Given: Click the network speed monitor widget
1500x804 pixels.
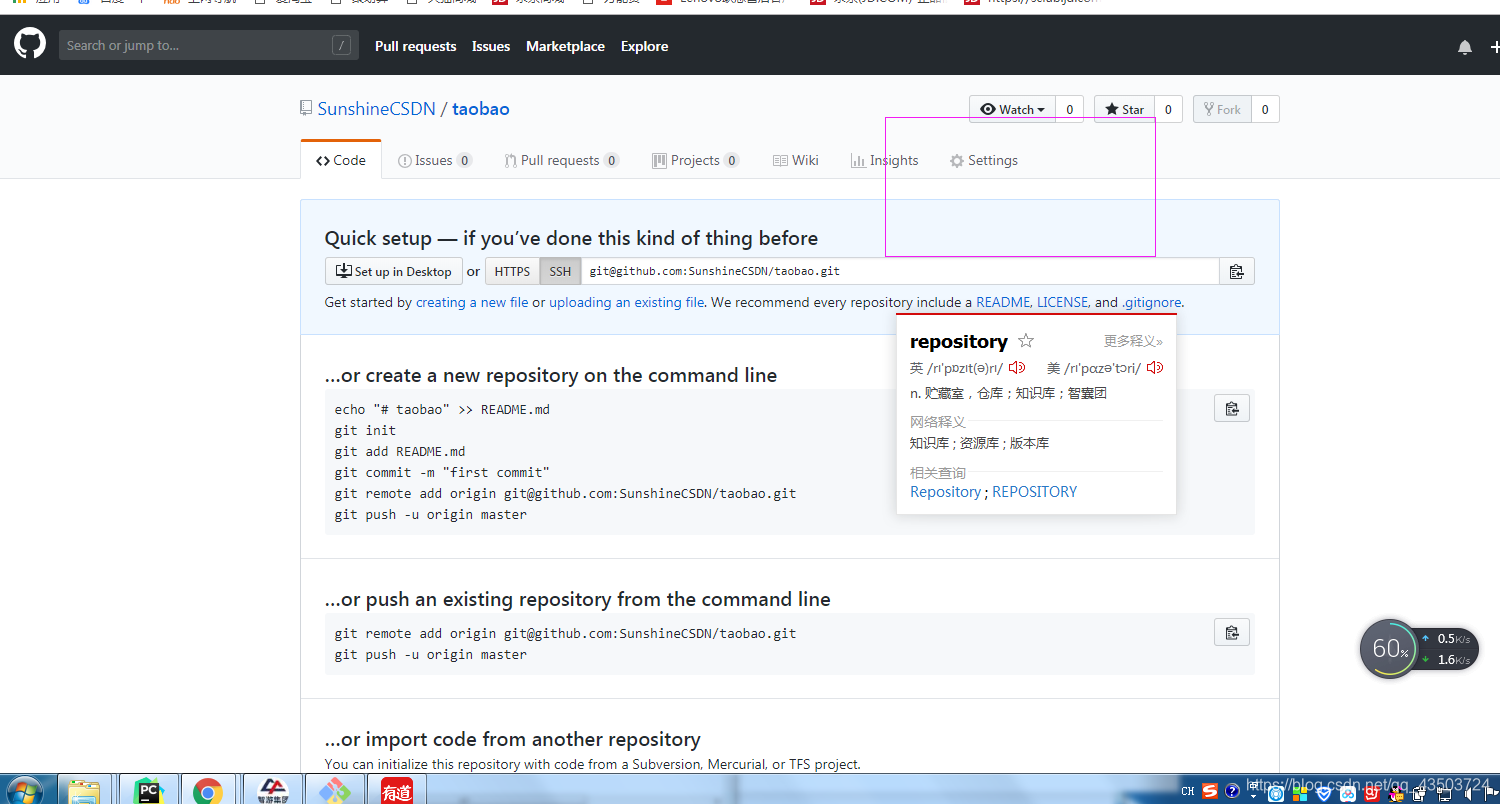Looking at the screenshot, I should coord(1450,649).
